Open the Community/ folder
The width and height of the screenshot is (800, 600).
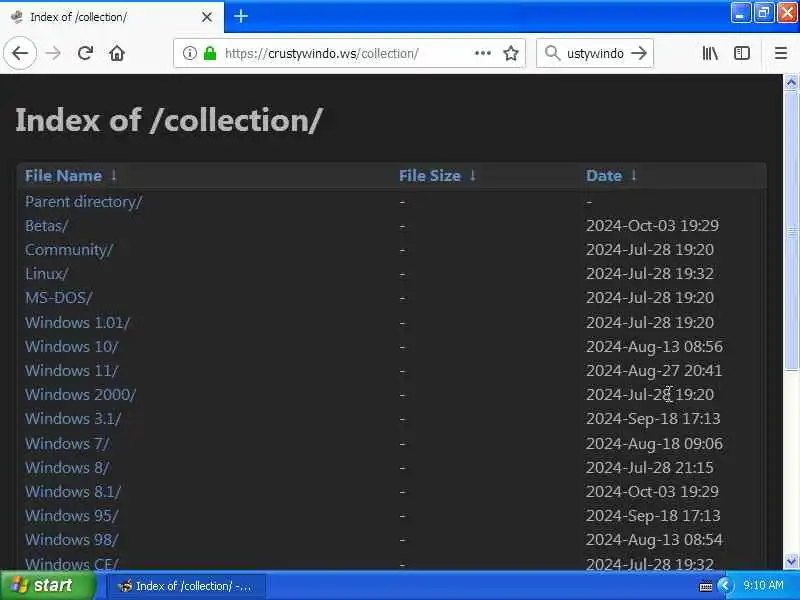[69, 249]
